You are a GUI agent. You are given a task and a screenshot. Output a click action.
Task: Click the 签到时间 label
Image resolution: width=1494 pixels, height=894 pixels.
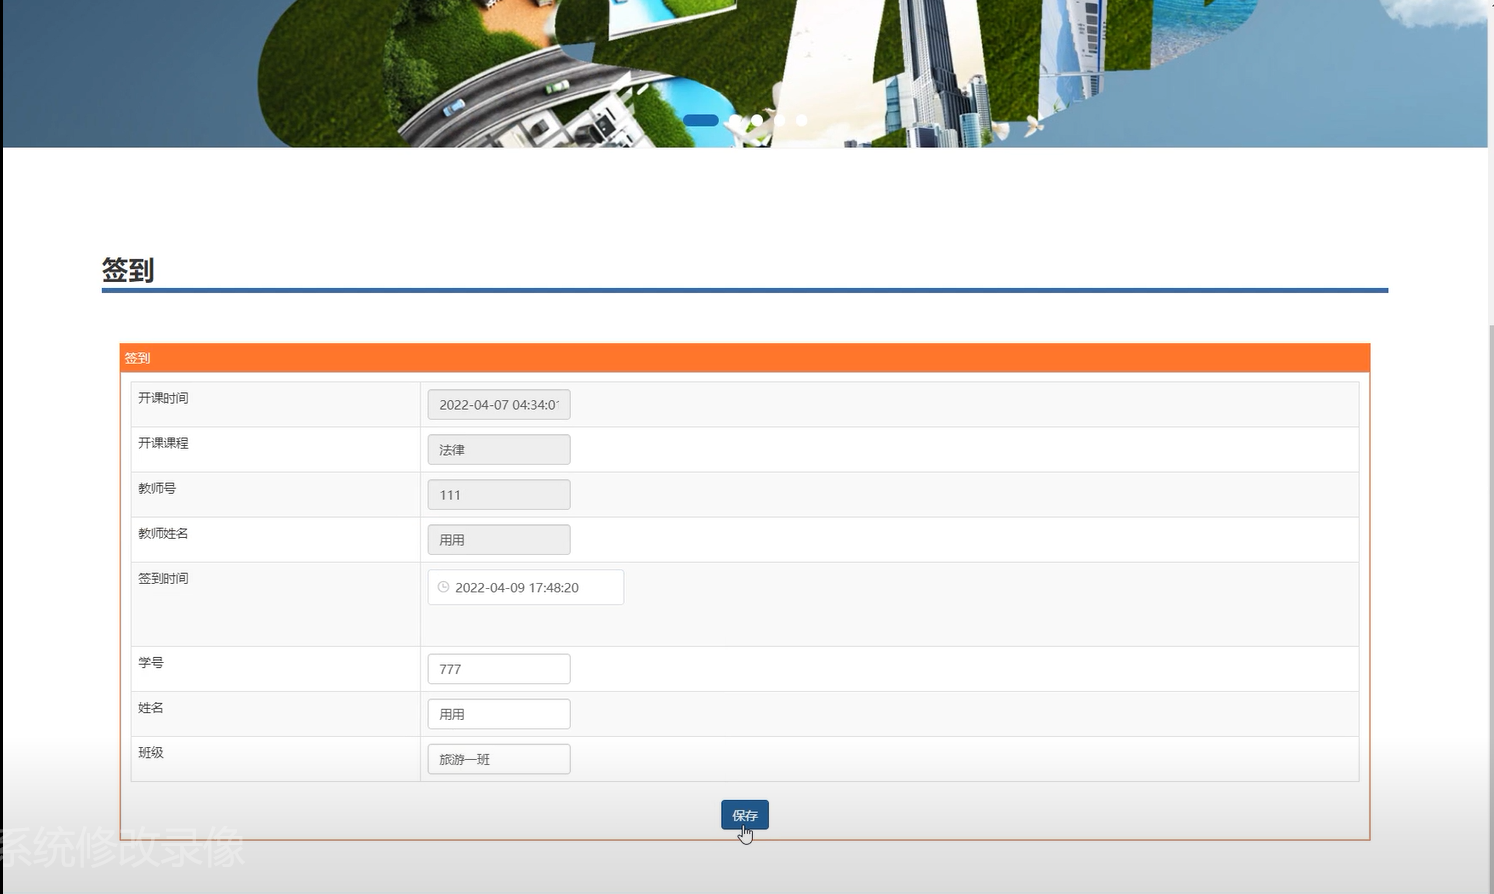point(163,578)
